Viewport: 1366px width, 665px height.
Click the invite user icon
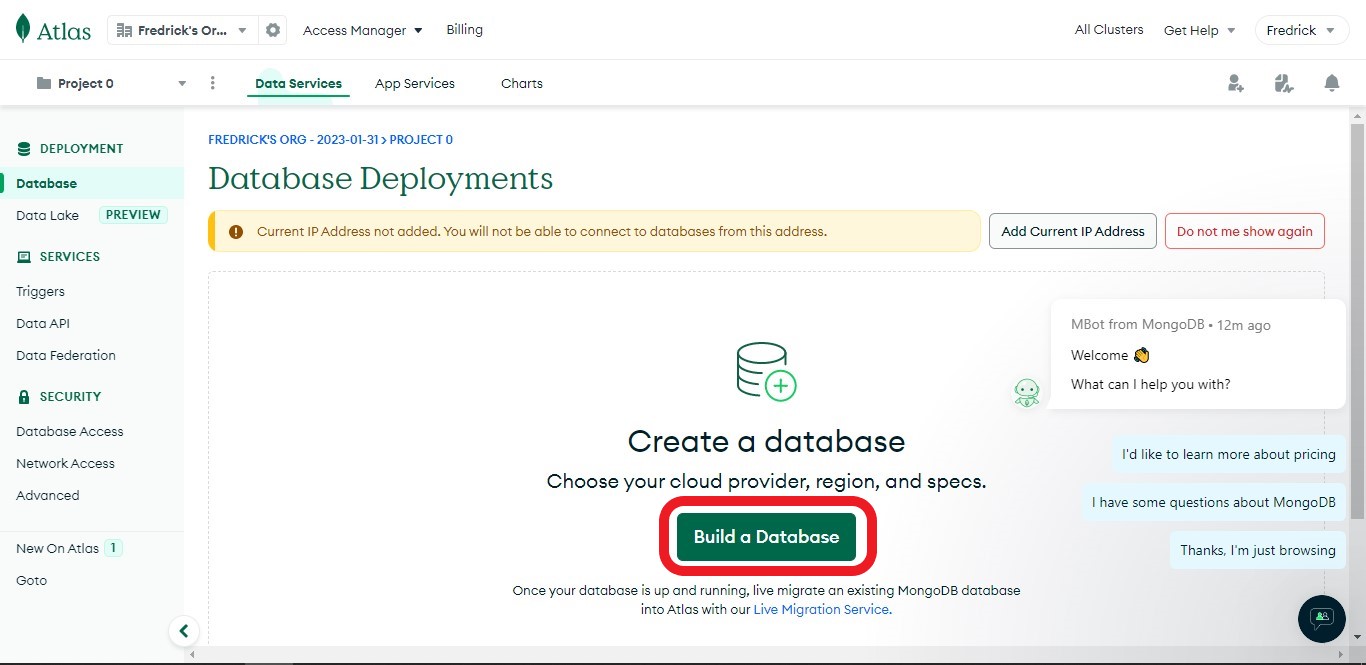1236,83
